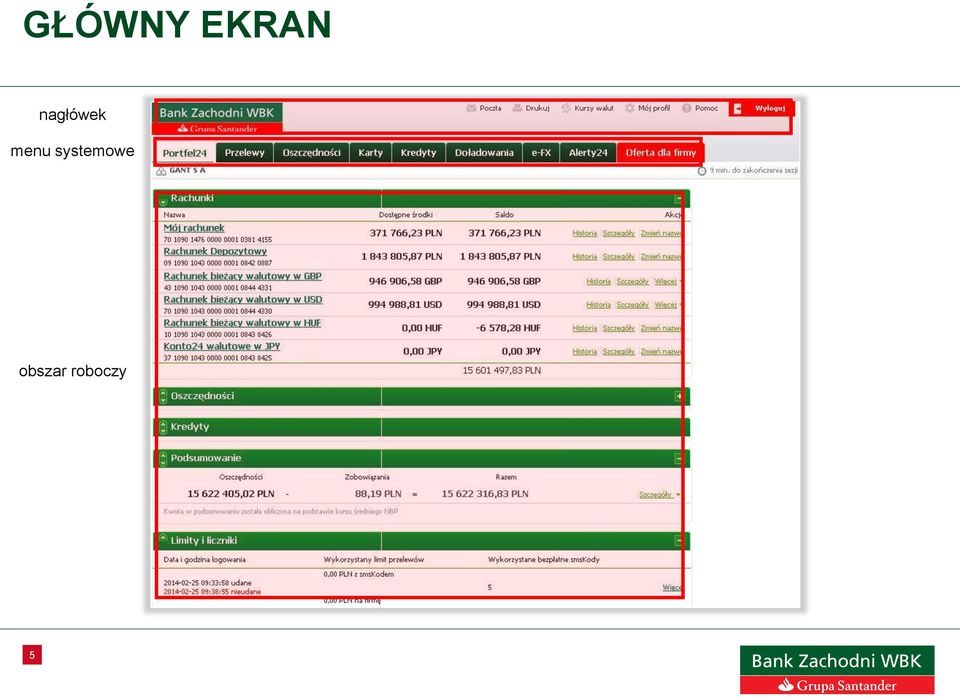Open Szczegóły dropdown in Podsumowanie
The height and width of the screenshot is (697, 960).
tap(659, 494)
